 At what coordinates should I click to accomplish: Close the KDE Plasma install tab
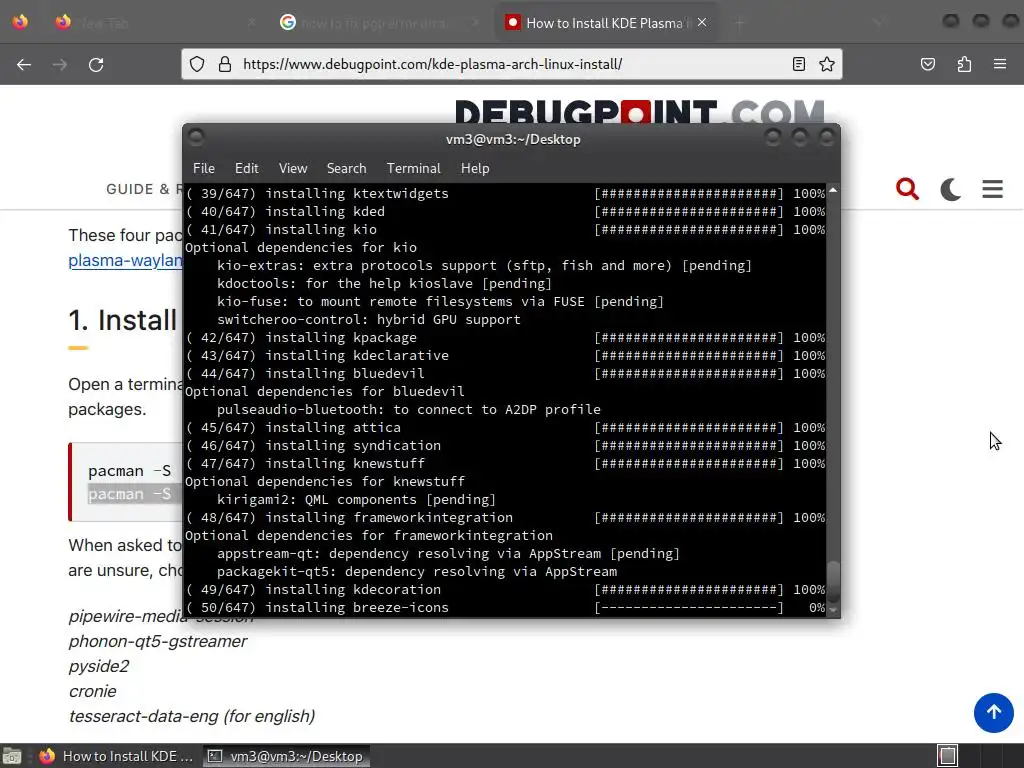[702, 22]
